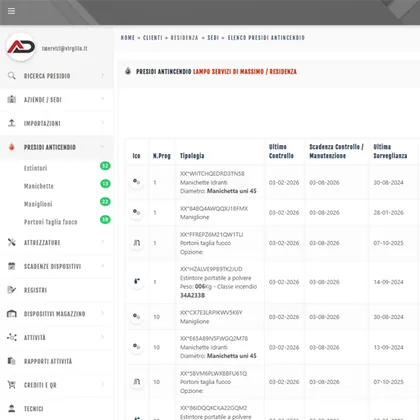Click Manichette green count badge
The height and width of the screenshot is (420, 420).
point(105,184)
